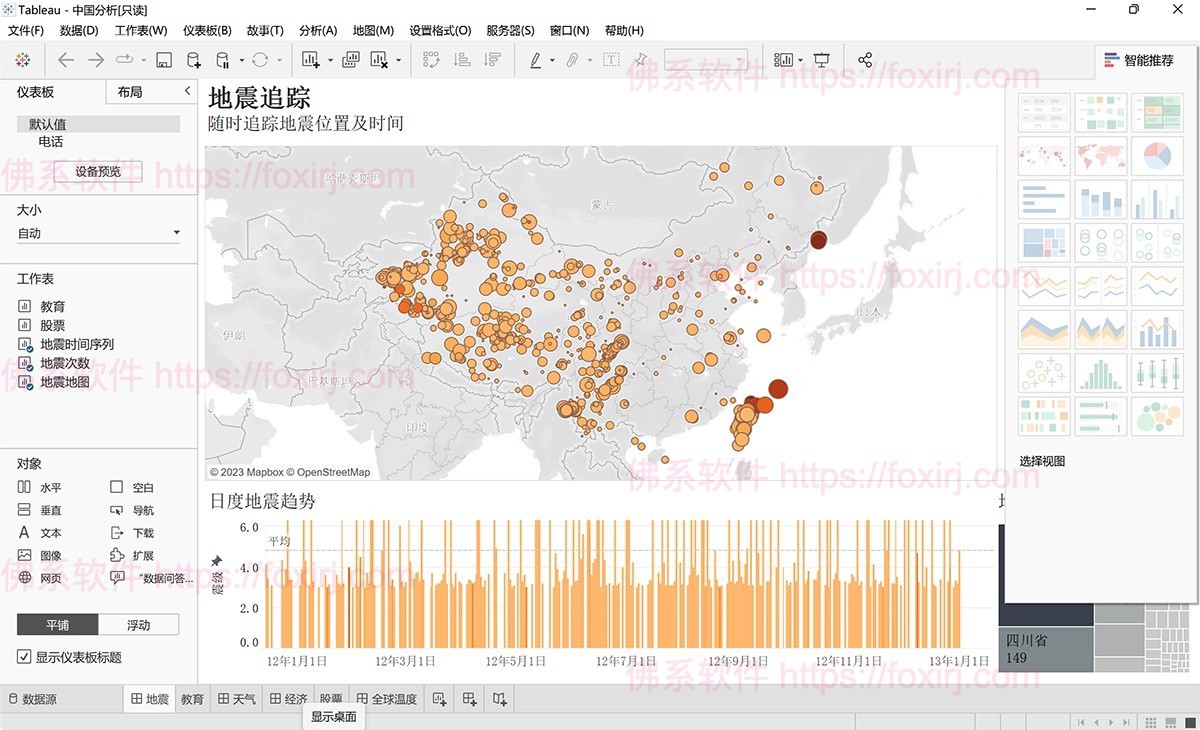Screen dimensions: 1200x730
Task: Switch layout mode to 浮动
Action: tap(139, 624)
